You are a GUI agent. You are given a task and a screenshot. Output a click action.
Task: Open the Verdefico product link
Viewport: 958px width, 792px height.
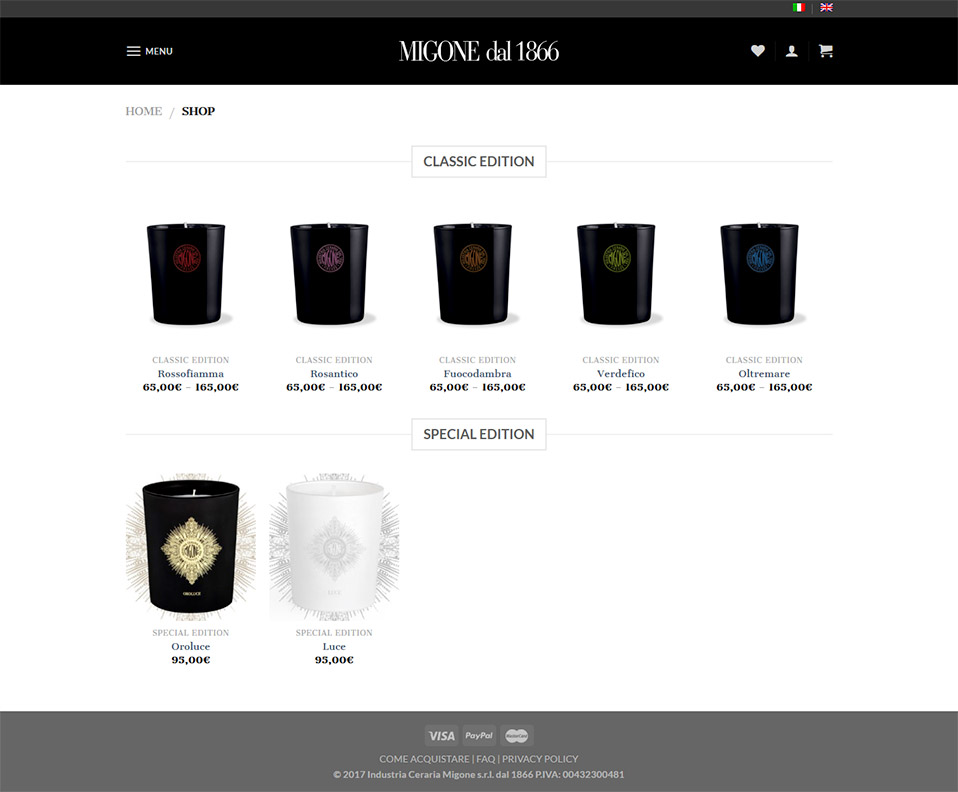pyautogui.click(x=621, y=373)
